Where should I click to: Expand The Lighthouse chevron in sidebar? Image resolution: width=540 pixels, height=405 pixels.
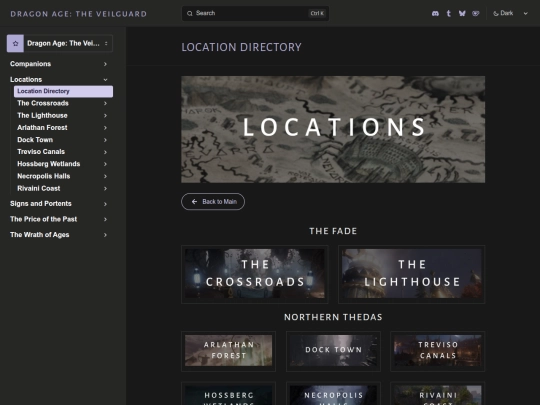pos(105,116)
